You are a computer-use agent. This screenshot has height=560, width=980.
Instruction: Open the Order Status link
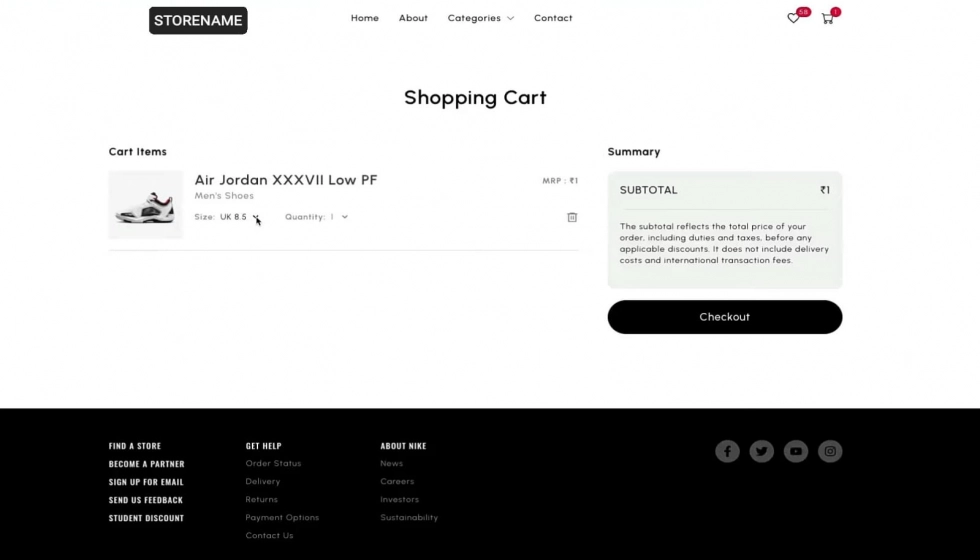click(273, 463)
